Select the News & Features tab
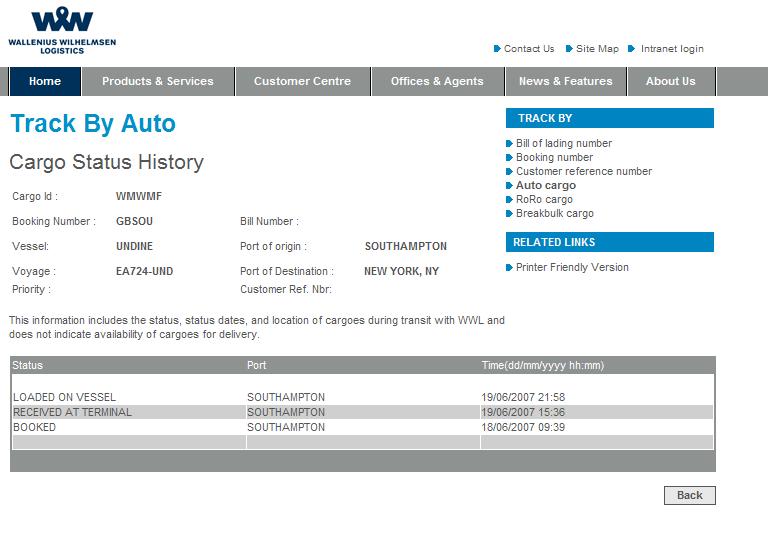The height and width of the screenshot is (553, 768). point(566,81)
